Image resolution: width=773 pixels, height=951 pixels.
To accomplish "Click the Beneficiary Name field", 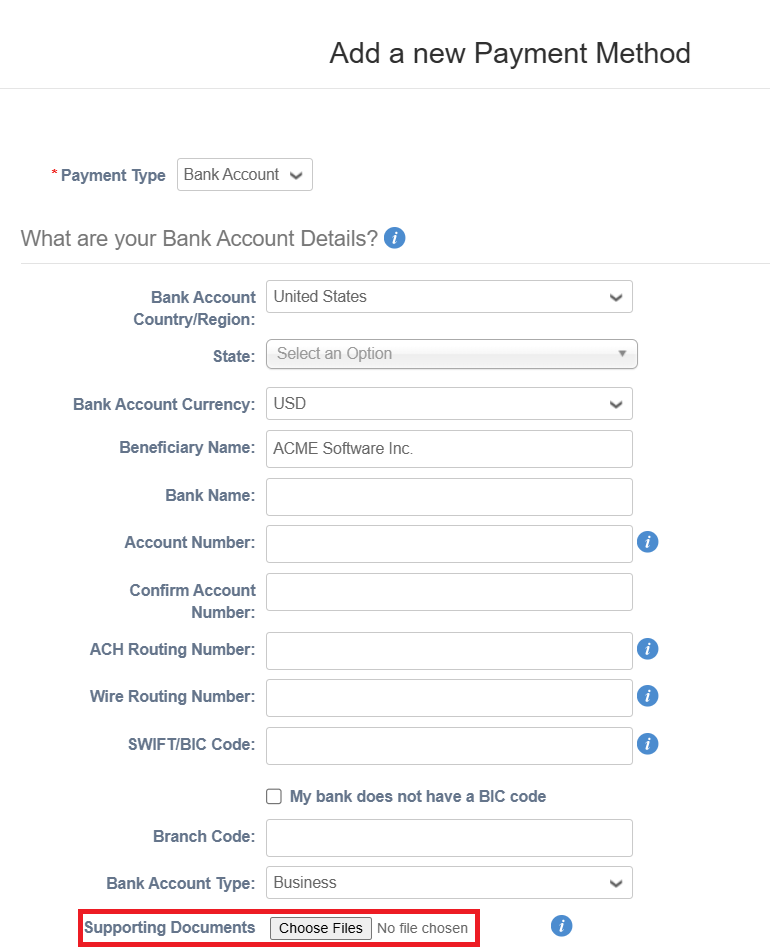I will 448,448.
